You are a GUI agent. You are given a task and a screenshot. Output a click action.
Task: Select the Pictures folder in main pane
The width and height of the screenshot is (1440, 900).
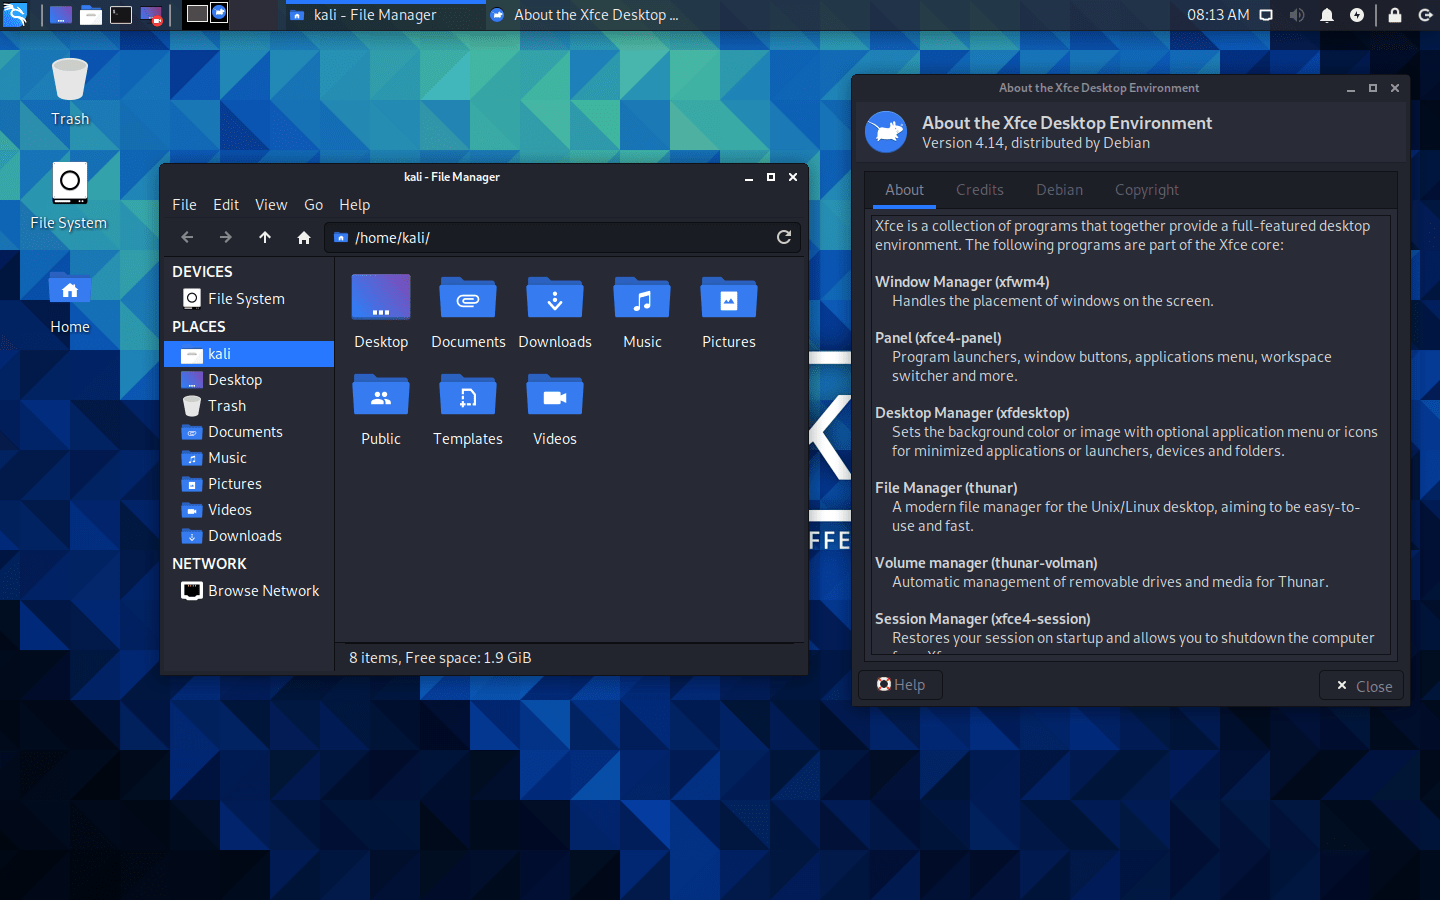pyautogui.click(x=729, y=312)
